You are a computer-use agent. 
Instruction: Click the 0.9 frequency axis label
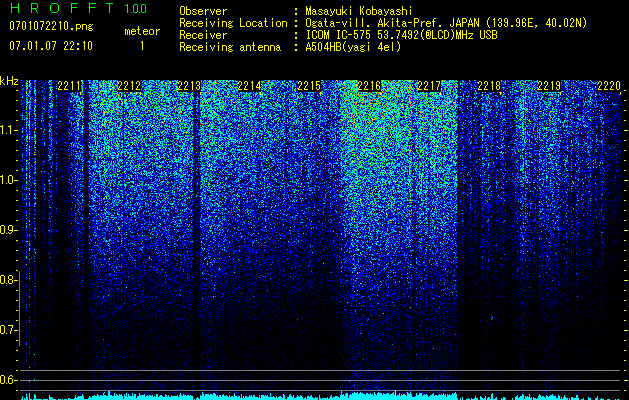click(7, 230)
